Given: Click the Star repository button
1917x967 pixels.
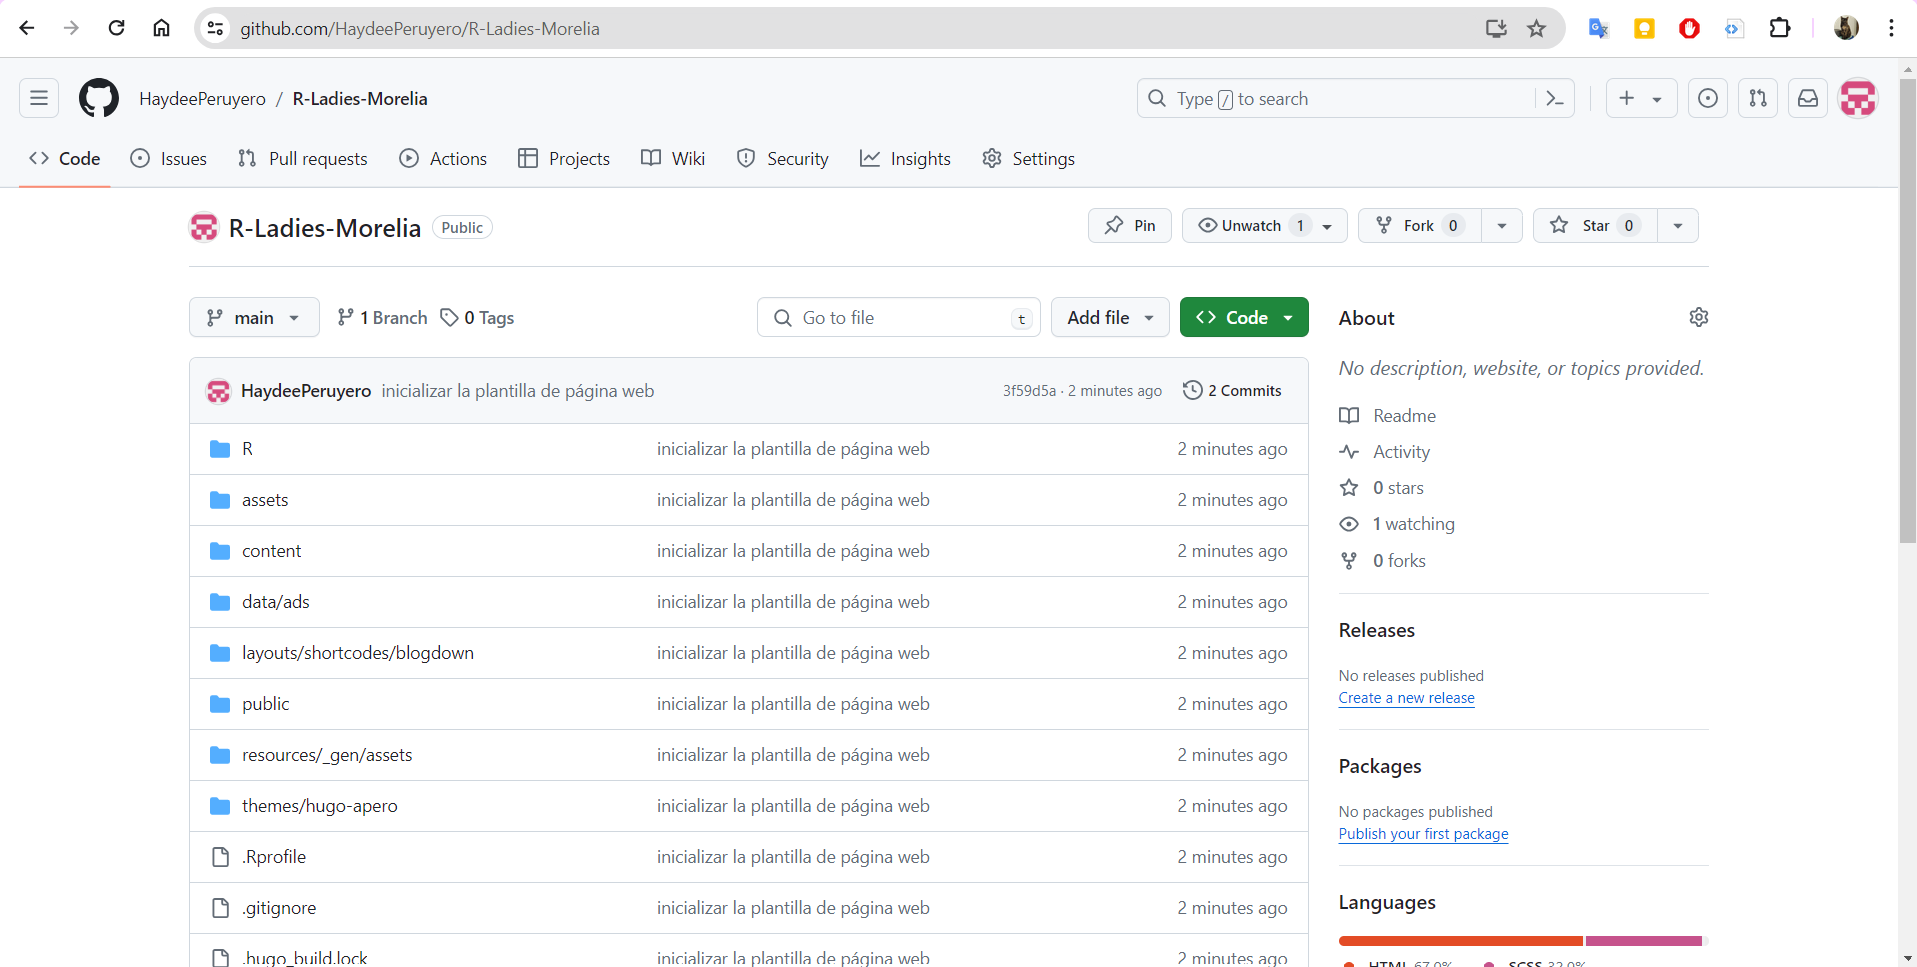Looking at the screenshot, I should [x=1595, y=225].
